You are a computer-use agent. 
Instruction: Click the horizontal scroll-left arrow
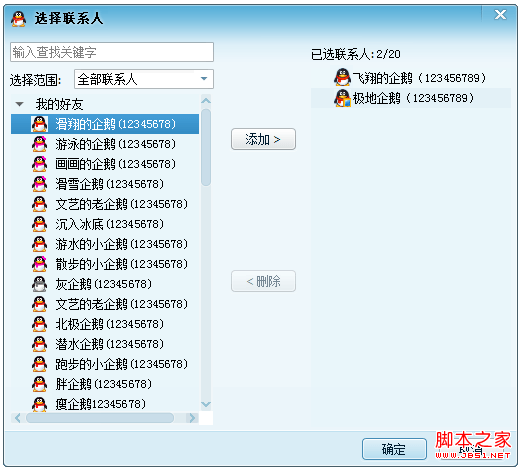pyautogui.click(x=18, y=418)
